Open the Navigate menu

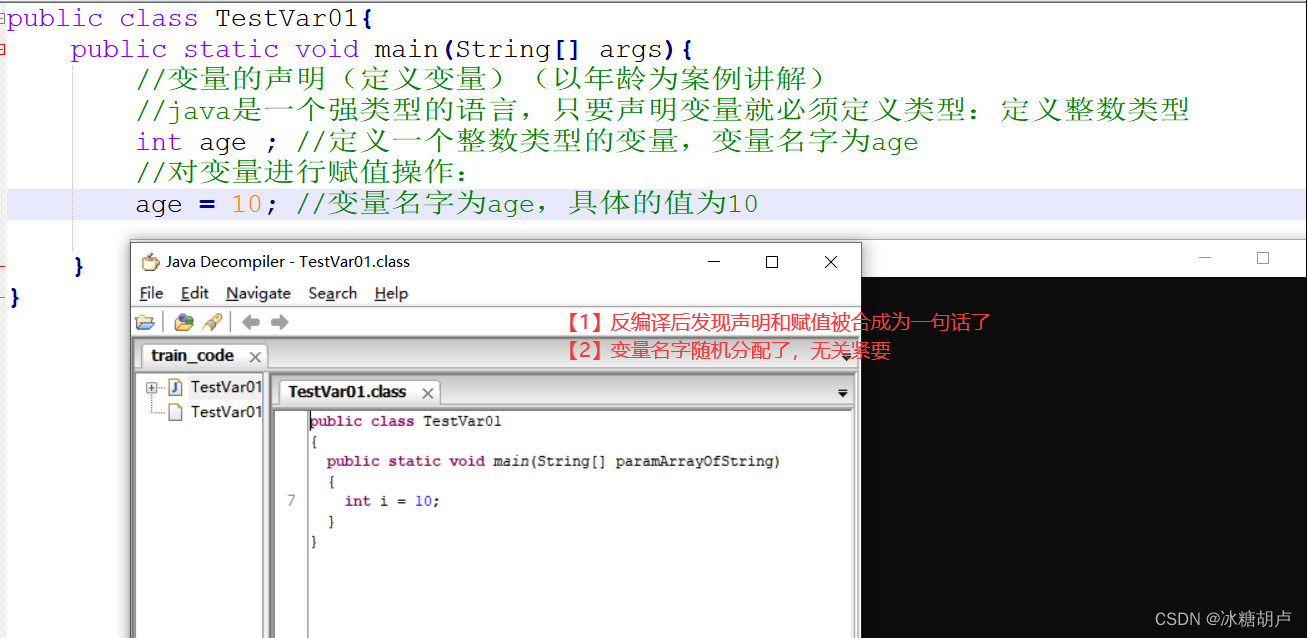click(258, 293)
